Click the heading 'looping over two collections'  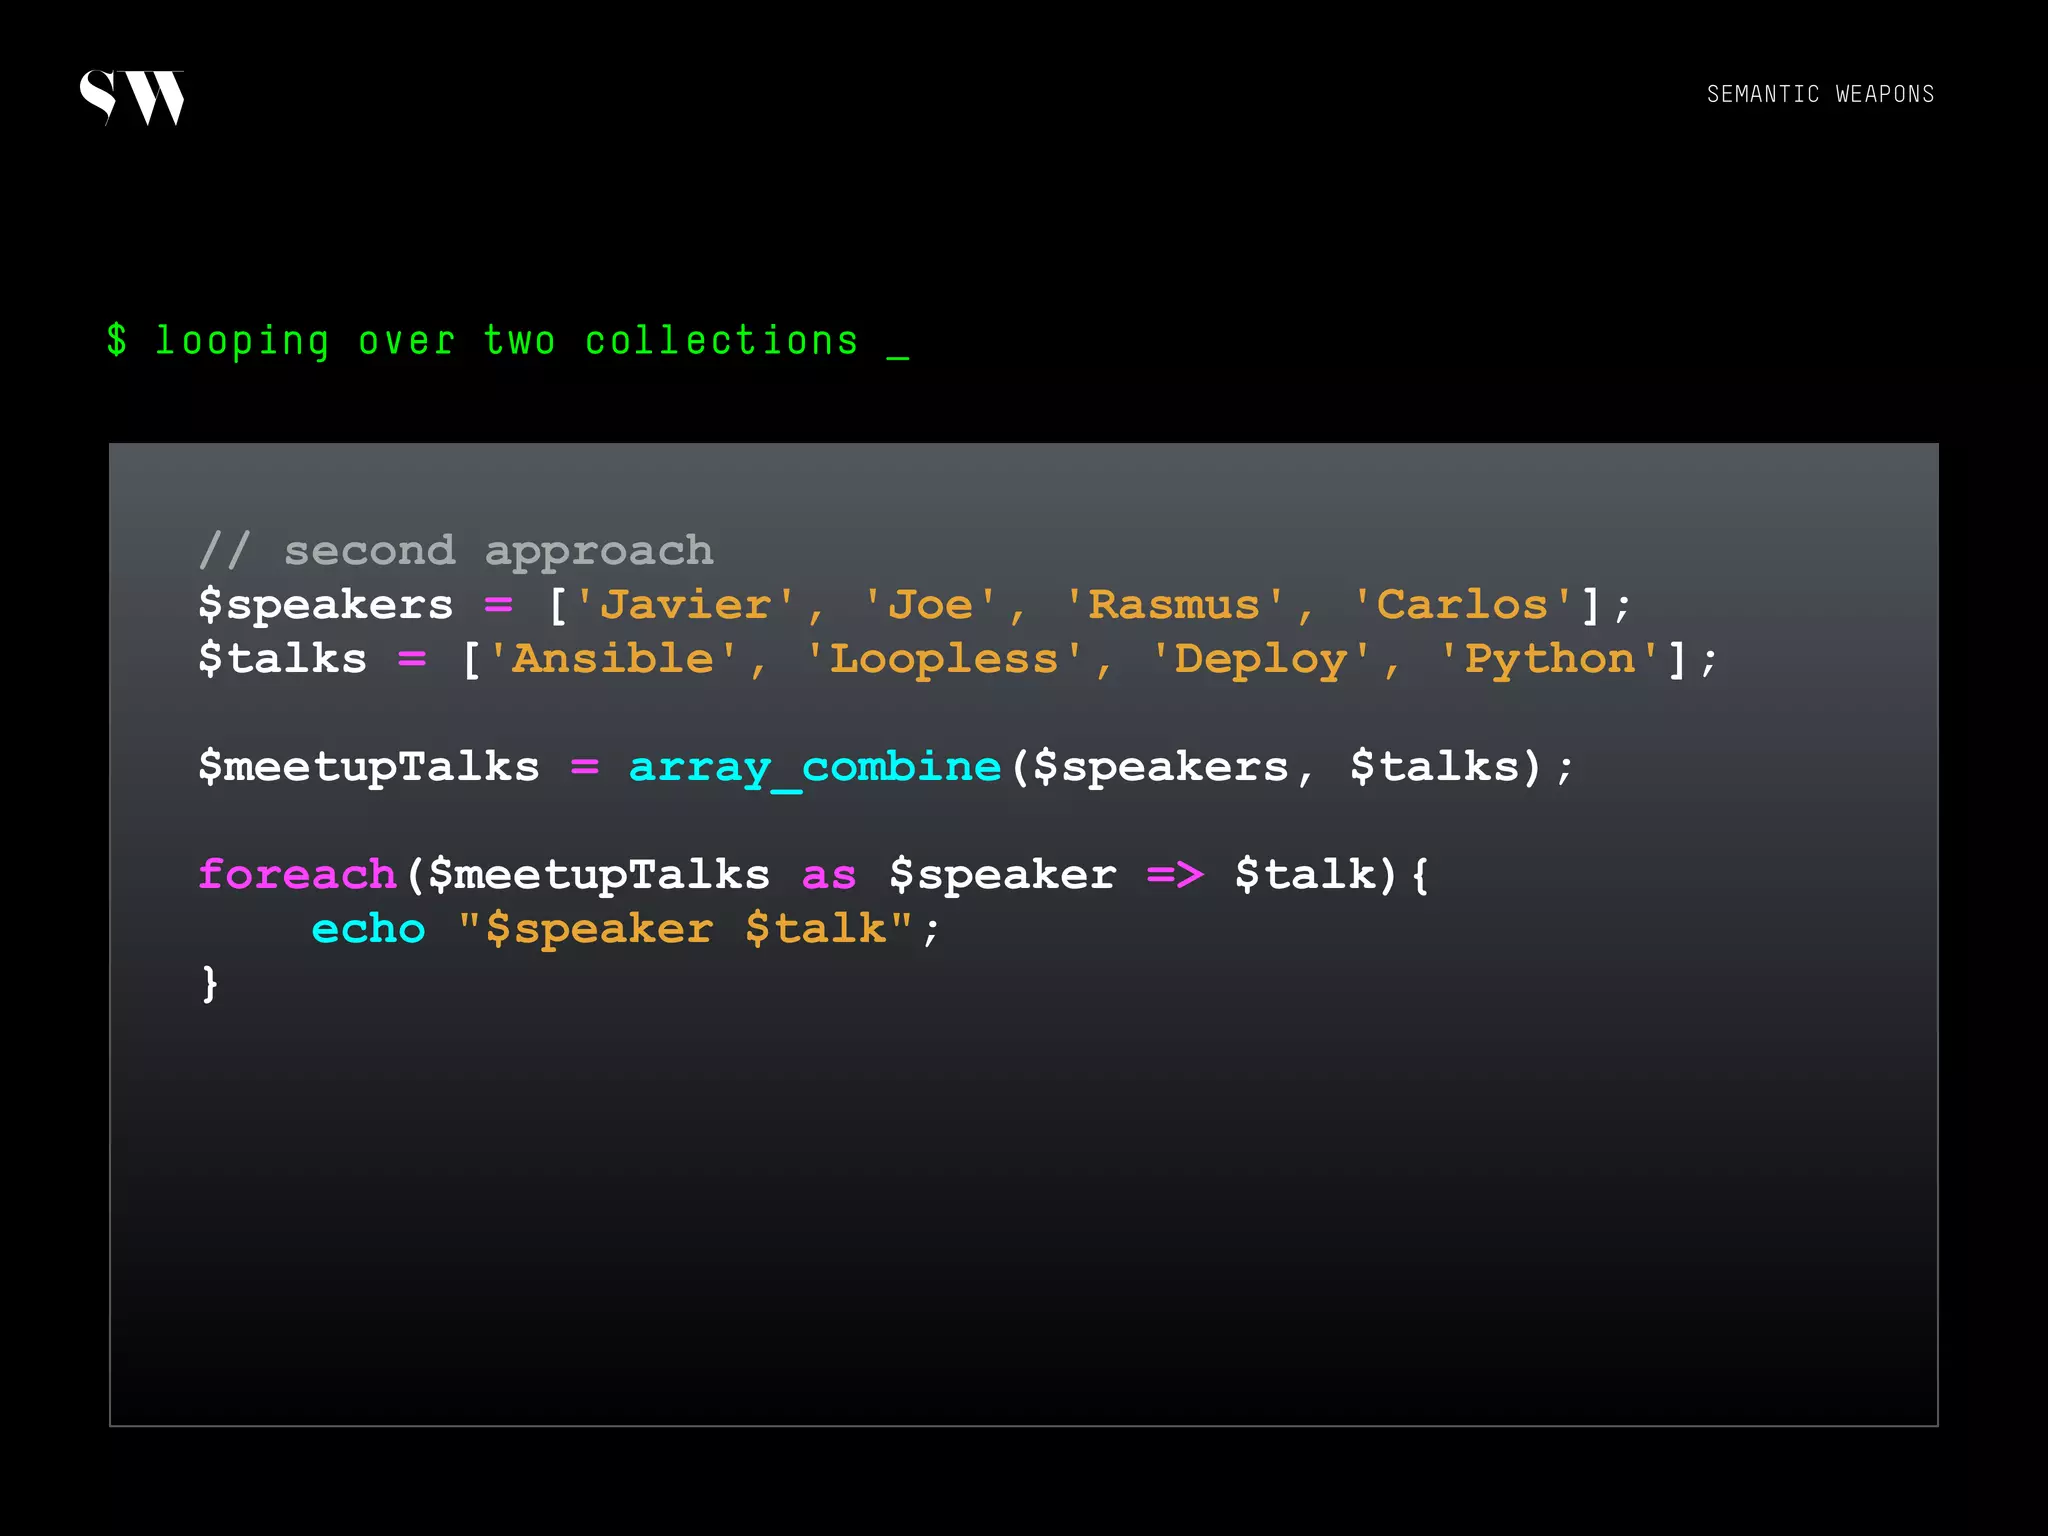(507, 341)
